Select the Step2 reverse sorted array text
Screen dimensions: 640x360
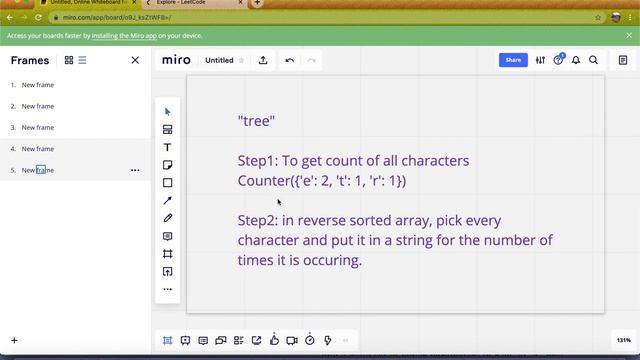point(395,240)
